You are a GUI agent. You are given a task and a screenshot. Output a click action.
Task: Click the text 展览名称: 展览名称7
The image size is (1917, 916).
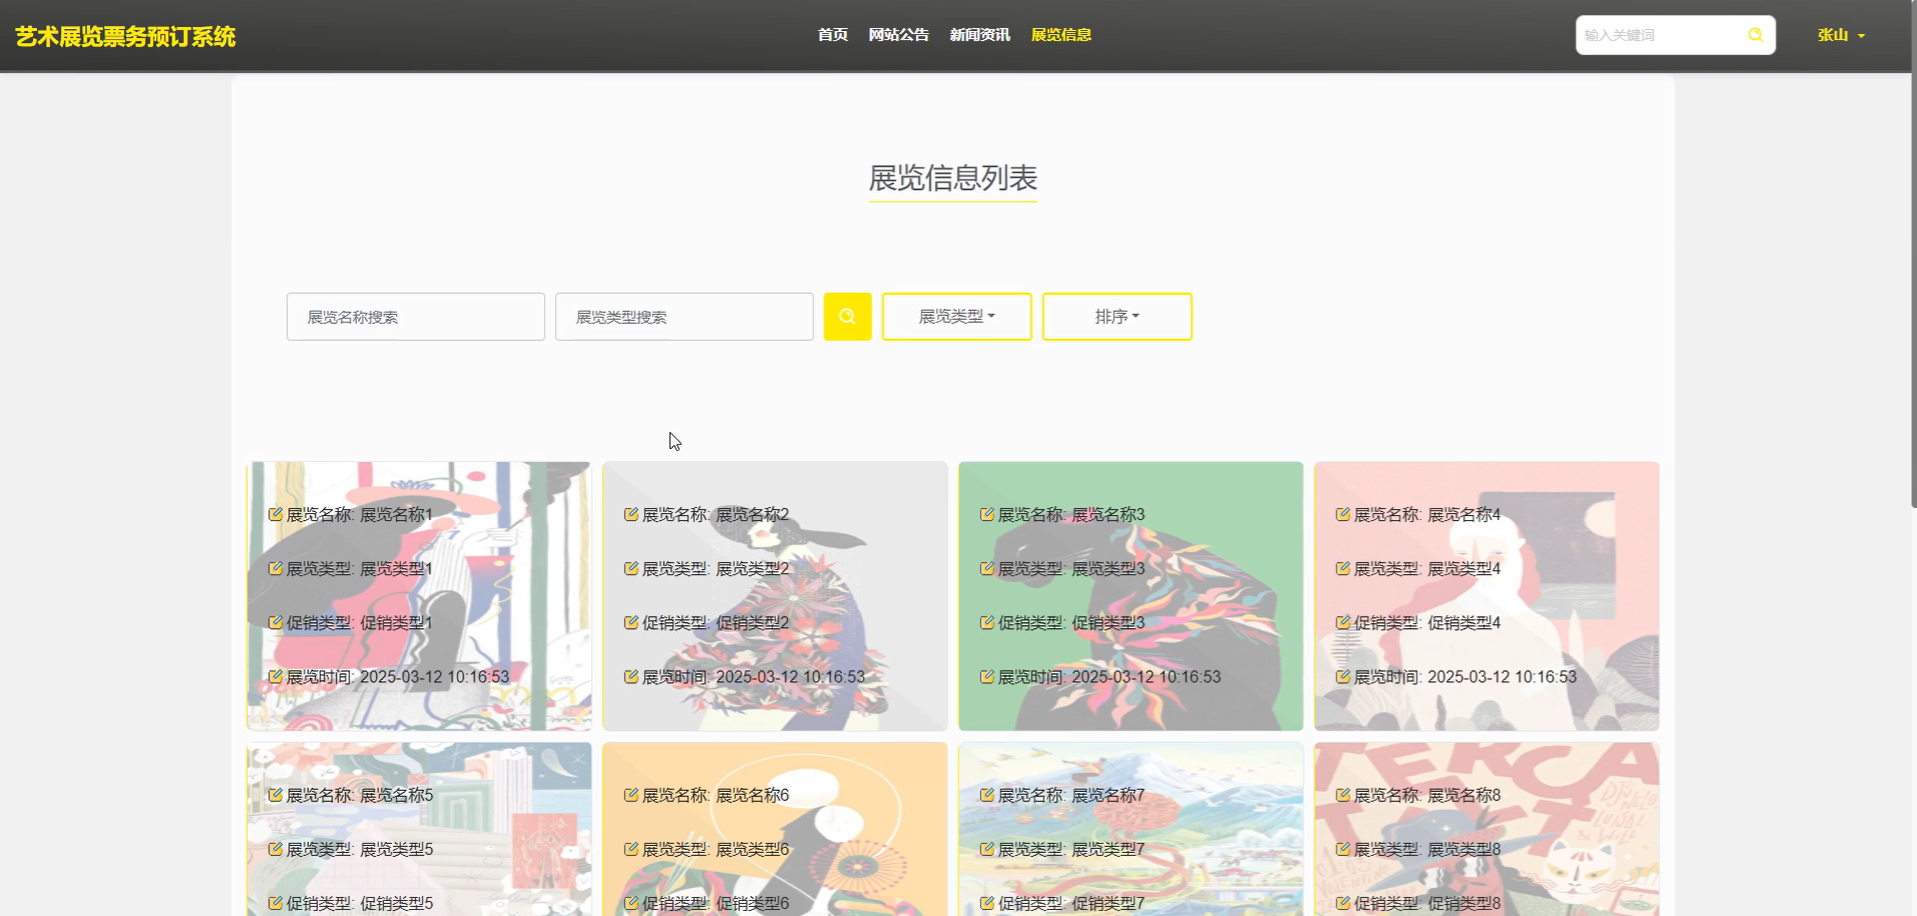coord(1072,795)
